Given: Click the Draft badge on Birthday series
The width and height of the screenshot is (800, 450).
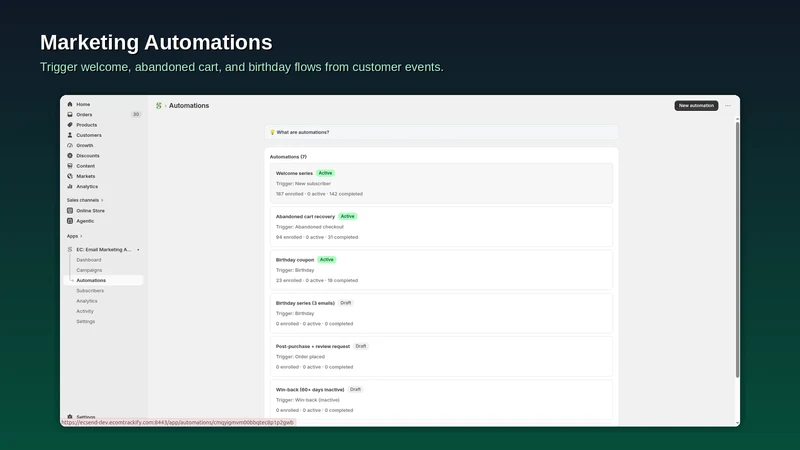Looking at the screenshot, I should [345, 303].
